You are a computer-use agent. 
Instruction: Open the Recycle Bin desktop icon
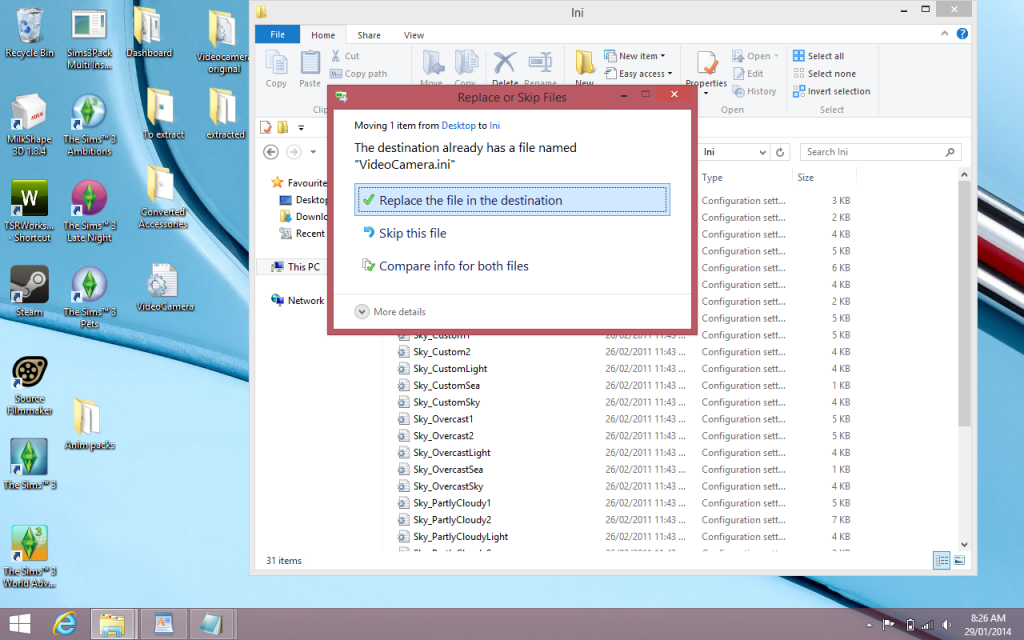[29, 33]
